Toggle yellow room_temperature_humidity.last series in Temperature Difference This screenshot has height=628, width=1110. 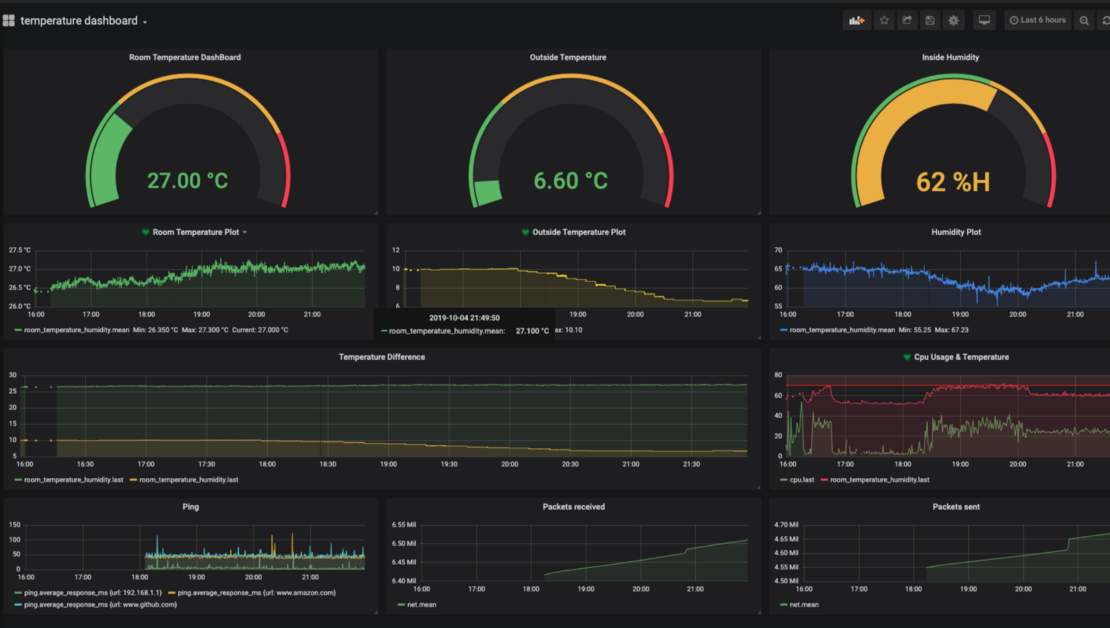coord(188,480)
